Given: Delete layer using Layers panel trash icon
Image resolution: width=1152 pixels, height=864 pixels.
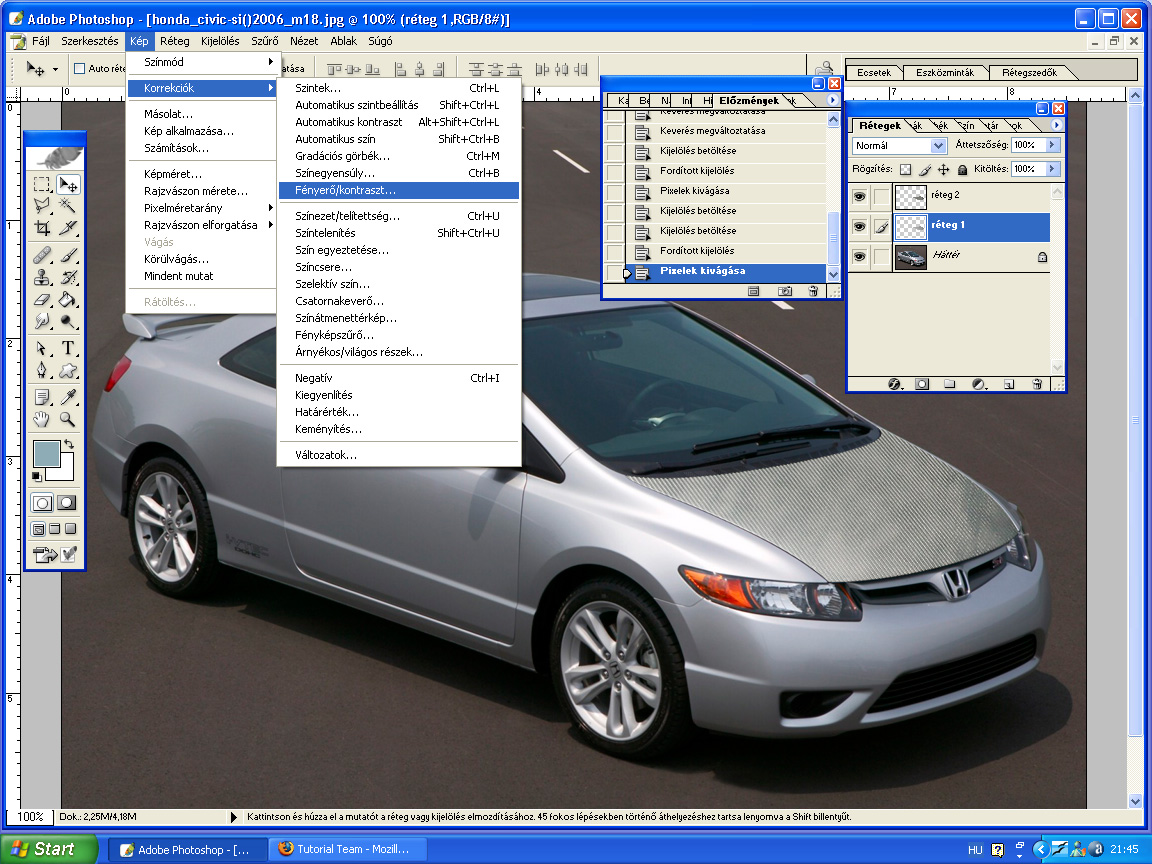Looking at the screenshot, I should click(1037, 383).
